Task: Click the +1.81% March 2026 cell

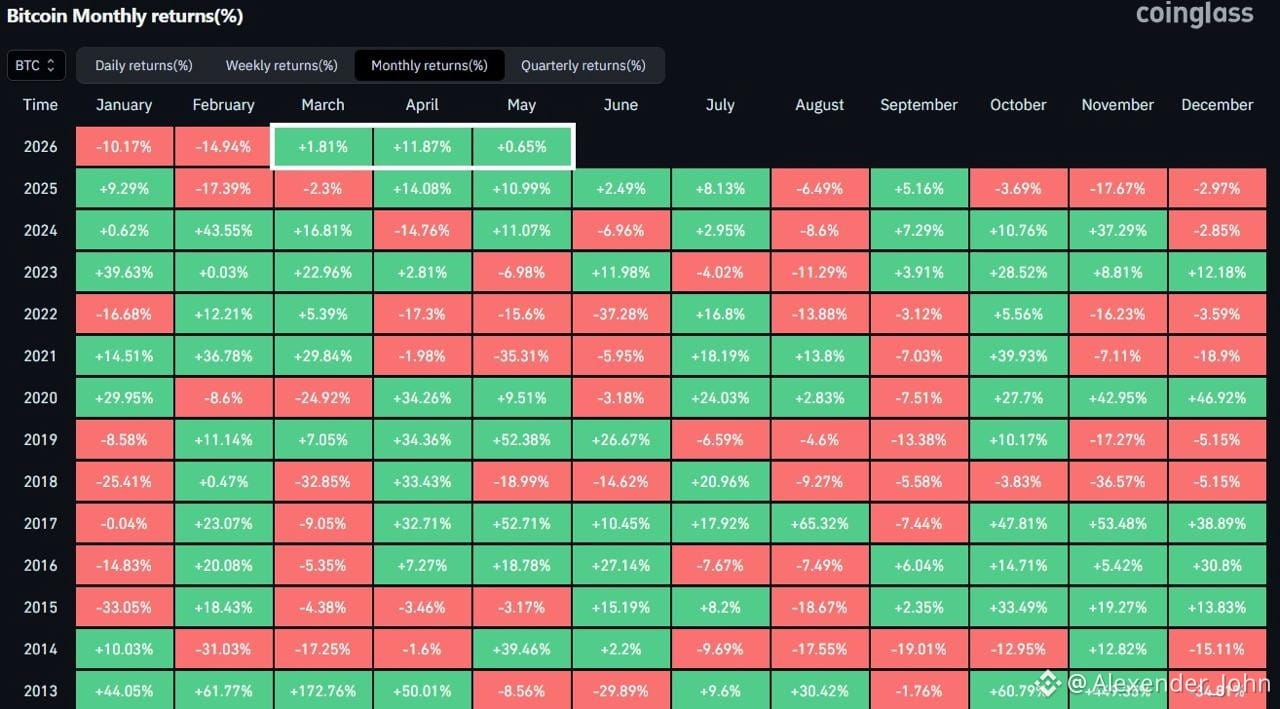Action: (x=323, y=147)
